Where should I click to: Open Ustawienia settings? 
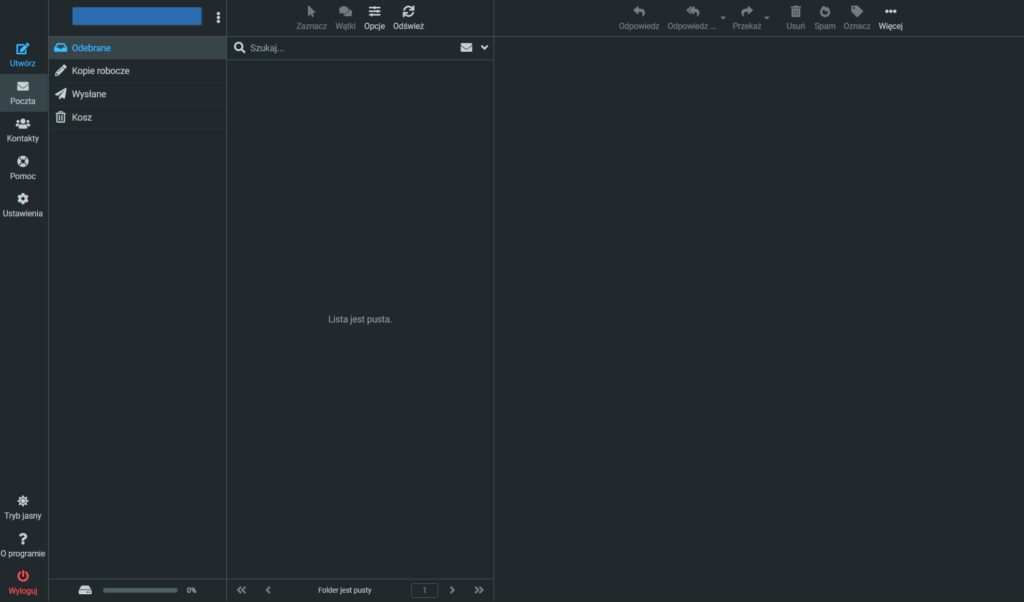tap(23, 199)
